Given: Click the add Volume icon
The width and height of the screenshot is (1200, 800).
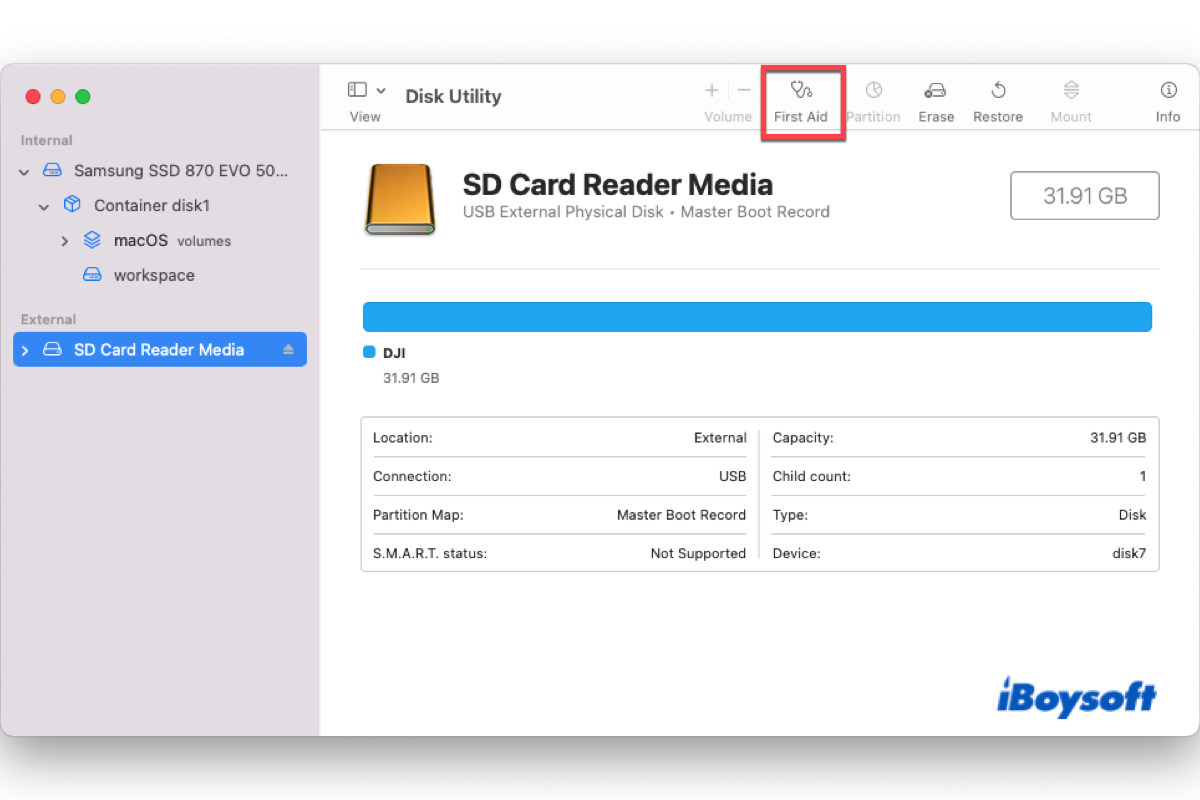Looking at the screenshot, I should click(712, 90).
